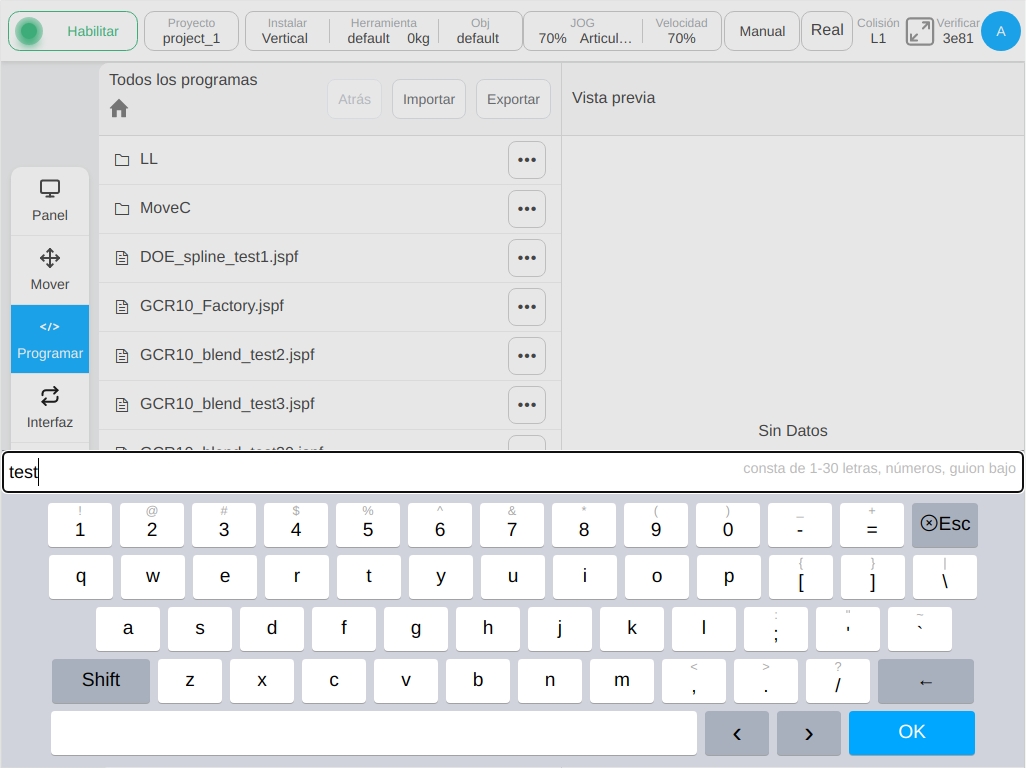
Task: Tap the semicolon key
Action: click(775, 629)
